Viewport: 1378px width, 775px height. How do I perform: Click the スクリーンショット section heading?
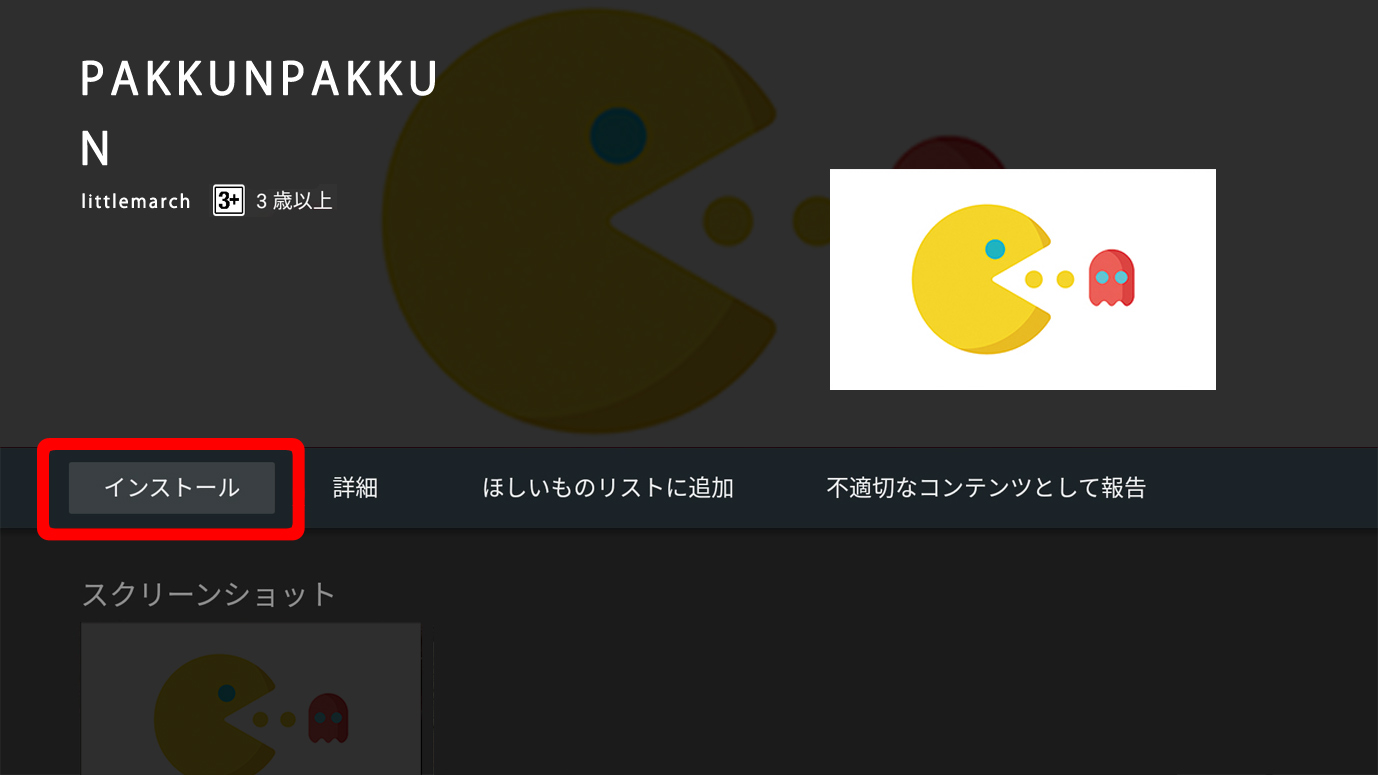click(x=208, y=594)
